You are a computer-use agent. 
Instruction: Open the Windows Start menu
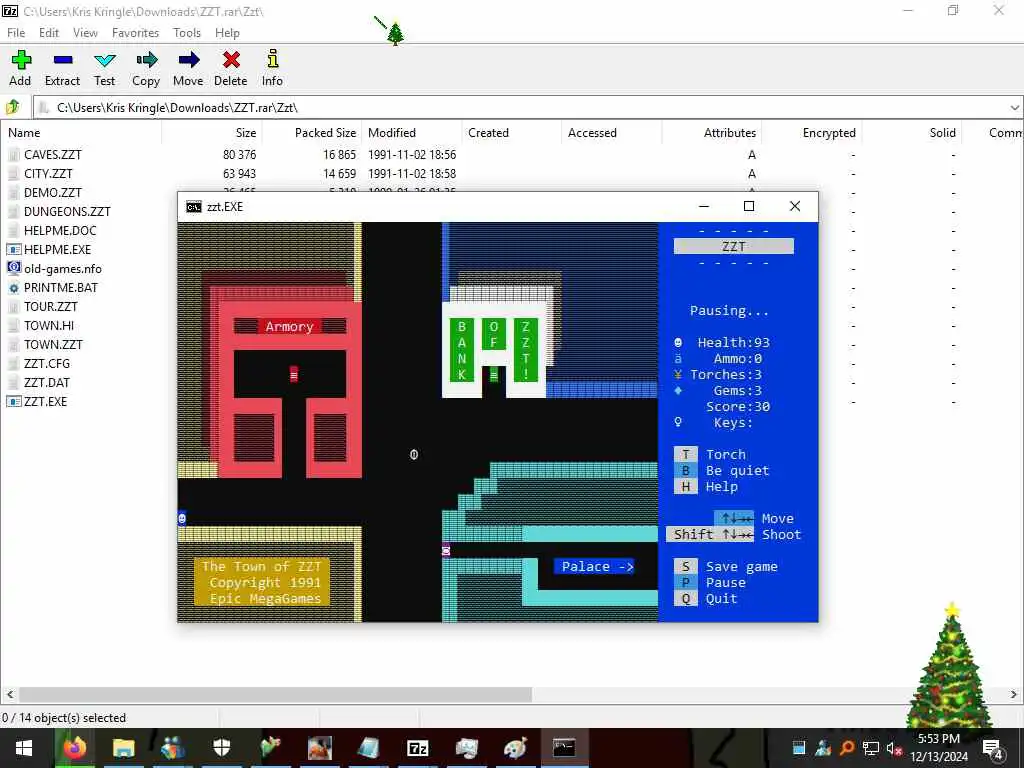click(24, 748)
